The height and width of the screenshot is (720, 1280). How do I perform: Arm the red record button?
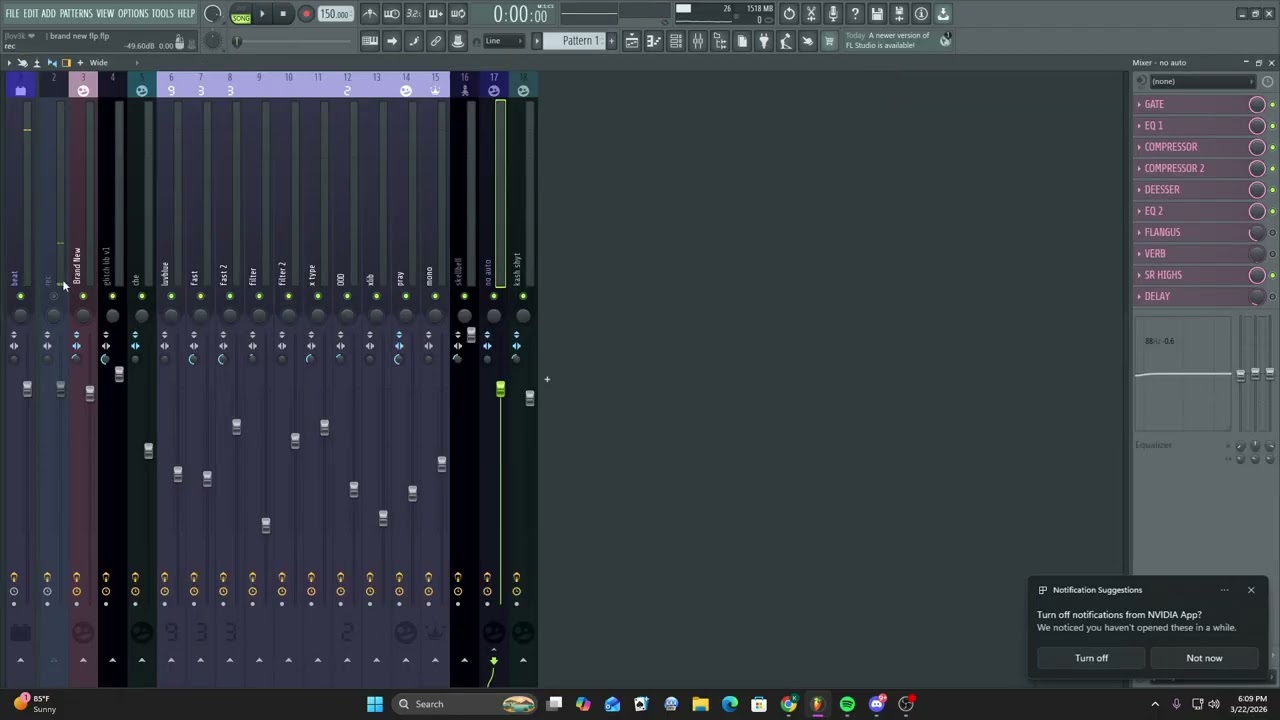point(306,14)
